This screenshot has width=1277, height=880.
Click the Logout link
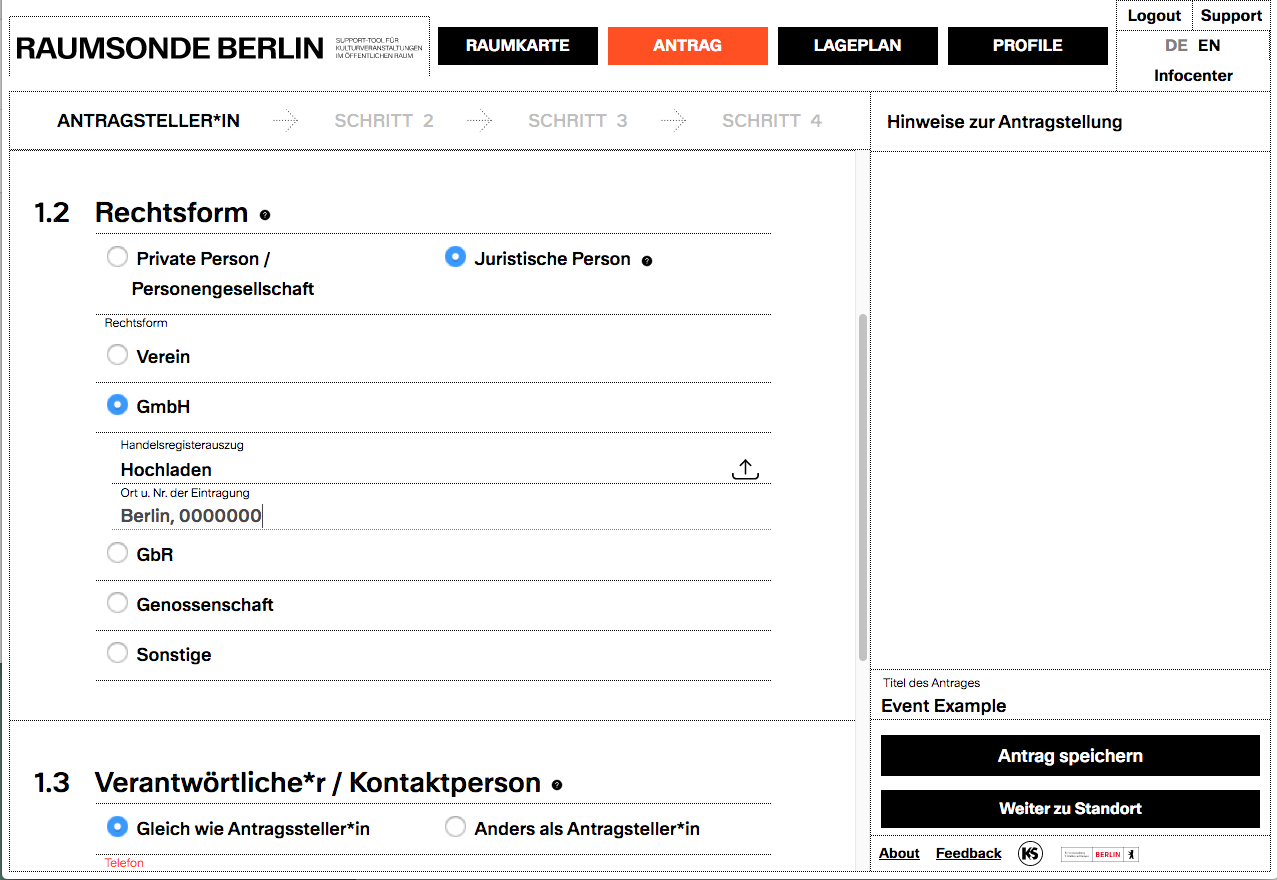click(x=1154, y=16)
